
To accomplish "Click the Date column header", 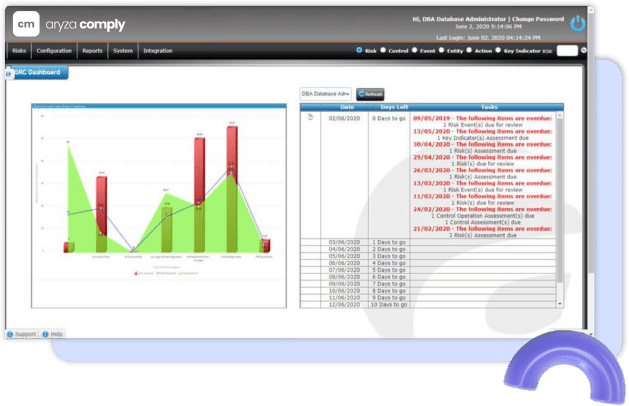I will coord(347,107).
